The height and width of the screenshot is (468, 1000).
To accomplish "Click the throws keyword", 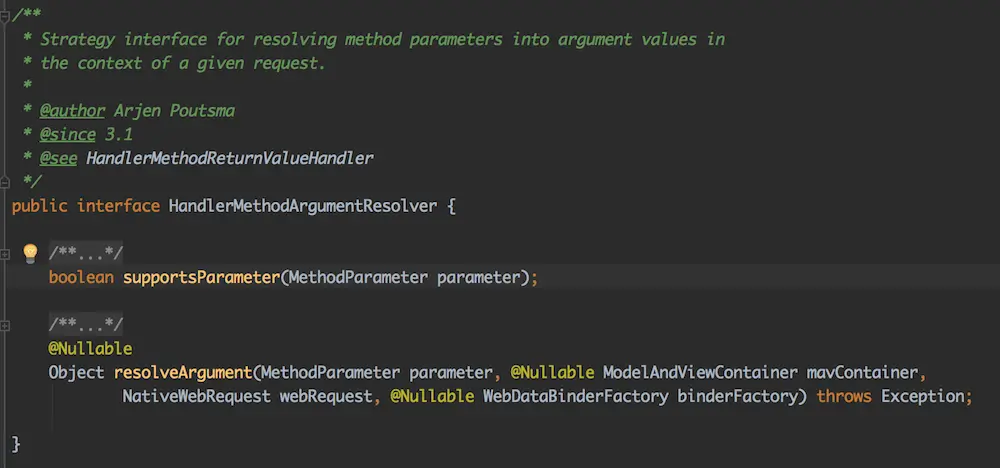I will pyautogui.click(x=844, y=396).
